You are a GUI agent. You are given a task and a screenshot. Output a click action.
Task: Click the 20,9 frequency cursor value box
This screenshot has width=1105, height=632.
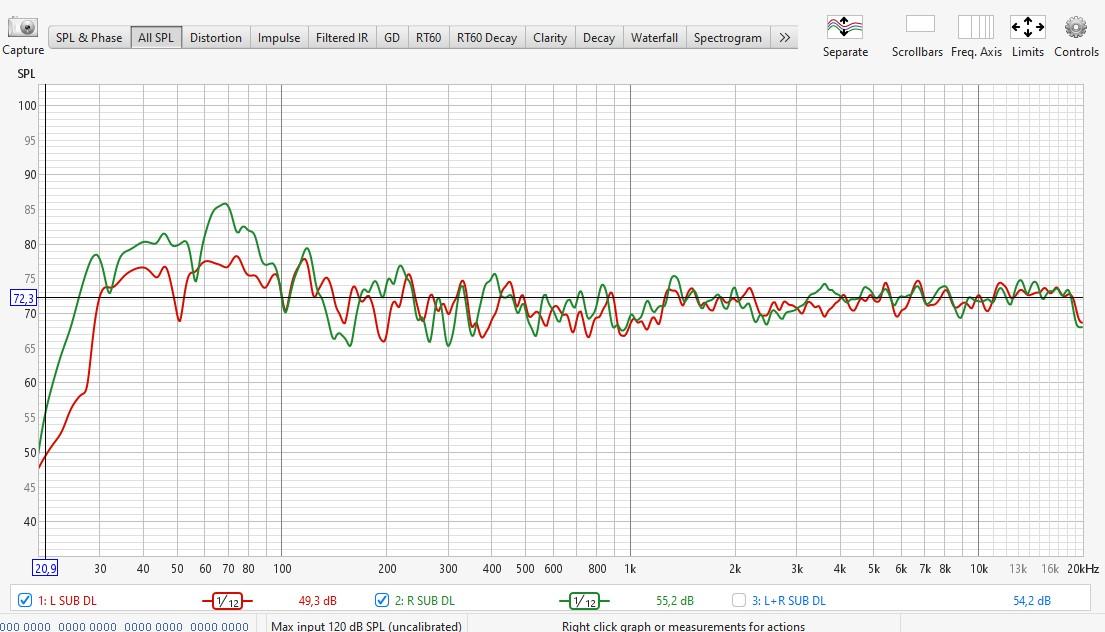coord(45,567)
